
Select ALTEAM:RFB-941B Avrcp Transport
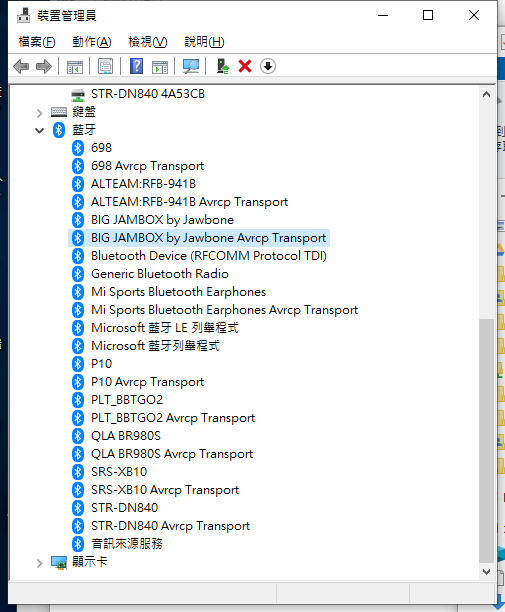point(189,202)
